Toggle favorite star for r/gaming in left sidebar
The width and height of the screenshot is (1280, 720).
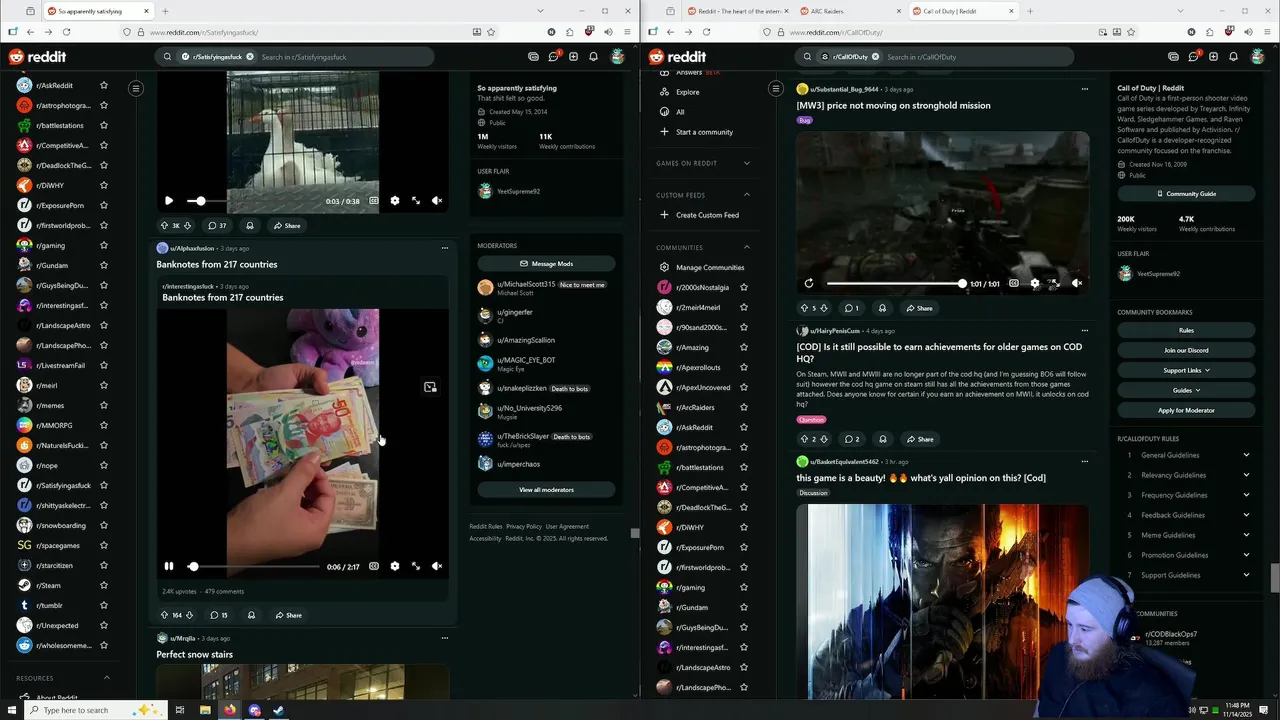tap(103, 245)
